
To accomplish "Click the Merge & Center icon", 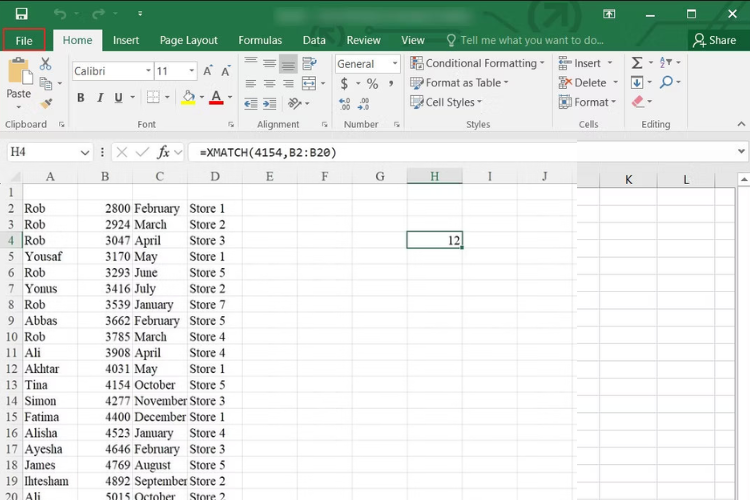I will tap(309, 83).
